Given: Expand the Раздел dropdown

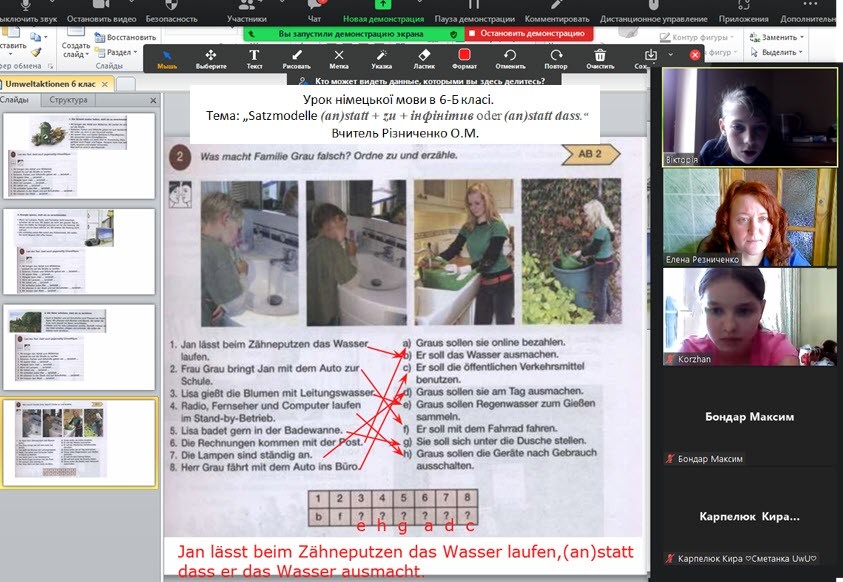Looking at the screenshot, I should click(x=121, y=52).
